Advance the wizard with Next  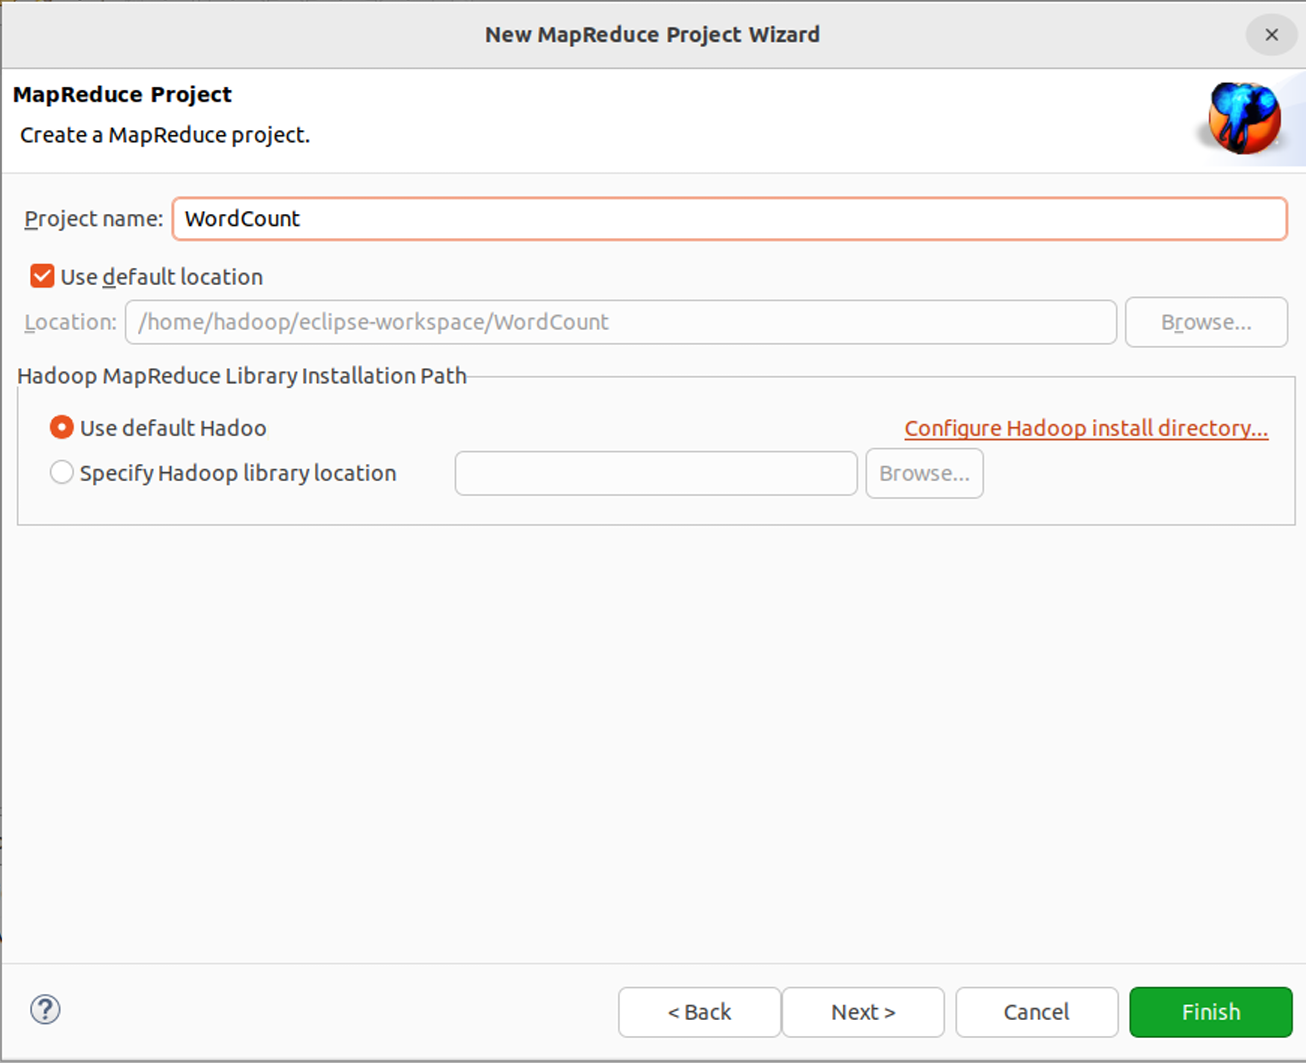[x=863, y=1012]
